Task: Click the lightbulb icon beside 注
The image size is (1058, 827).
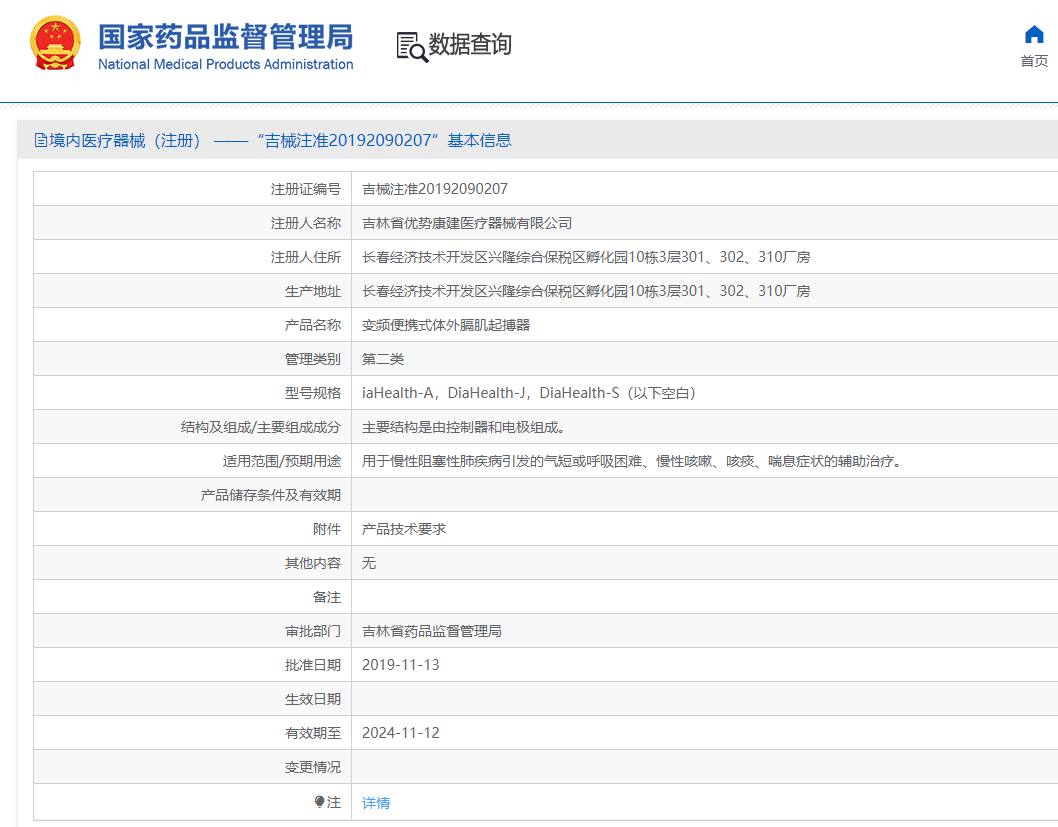Action: point(319,801)
